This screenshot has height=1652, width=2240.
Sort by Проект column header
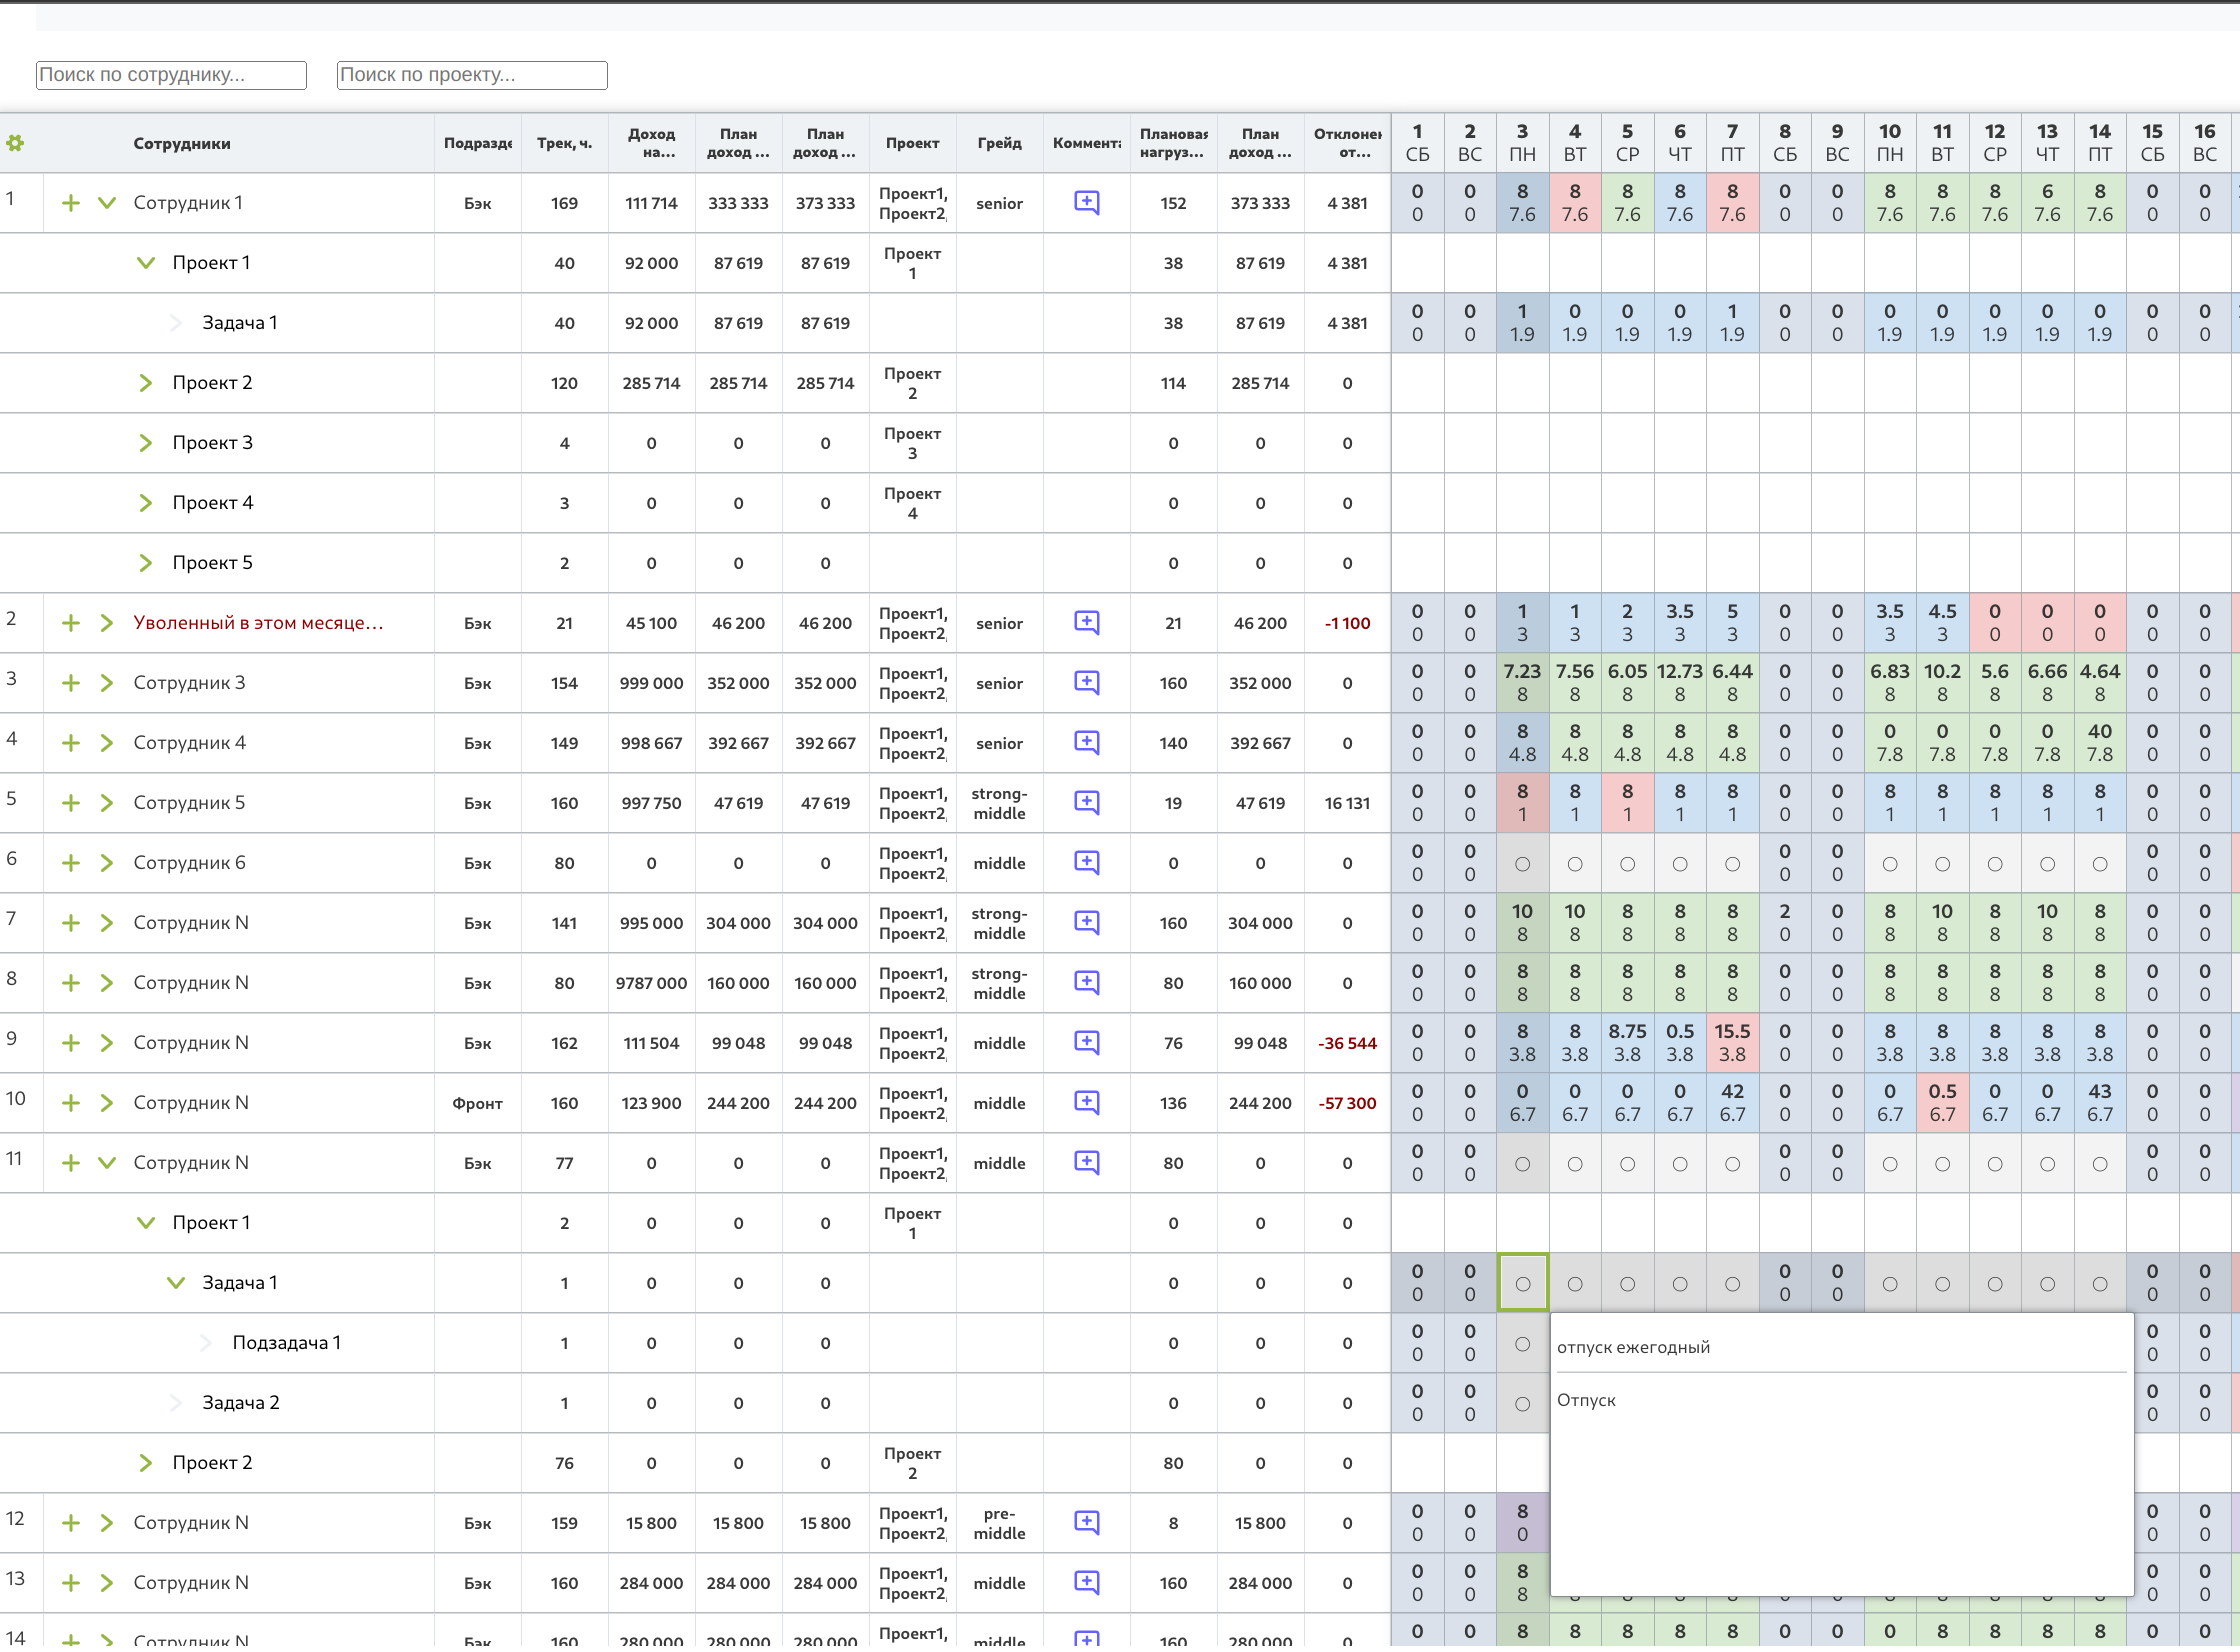click(912, 143)
